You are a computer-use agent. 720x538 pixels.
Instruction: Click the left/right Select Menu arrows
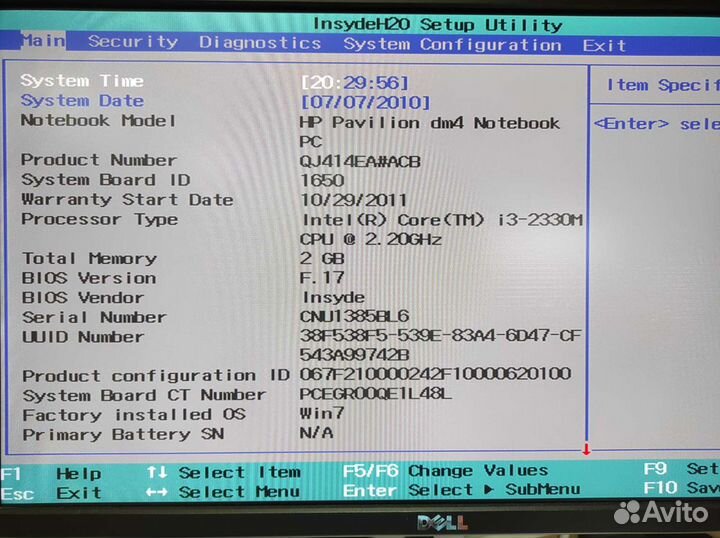[157, 492]
